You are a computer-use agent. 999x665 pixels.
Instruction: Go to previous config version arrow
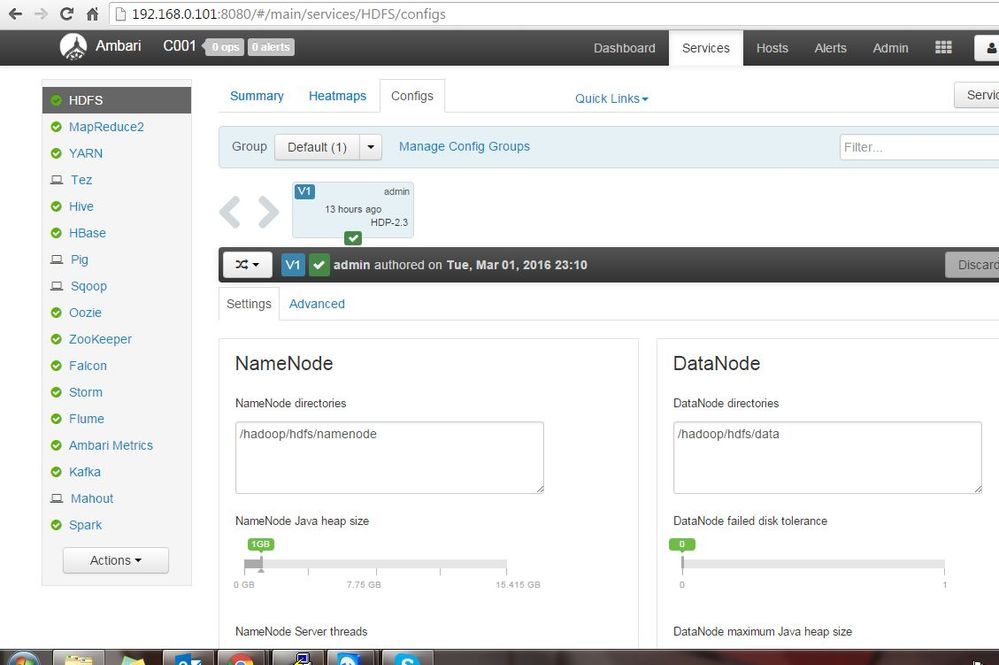pos(230,212)
